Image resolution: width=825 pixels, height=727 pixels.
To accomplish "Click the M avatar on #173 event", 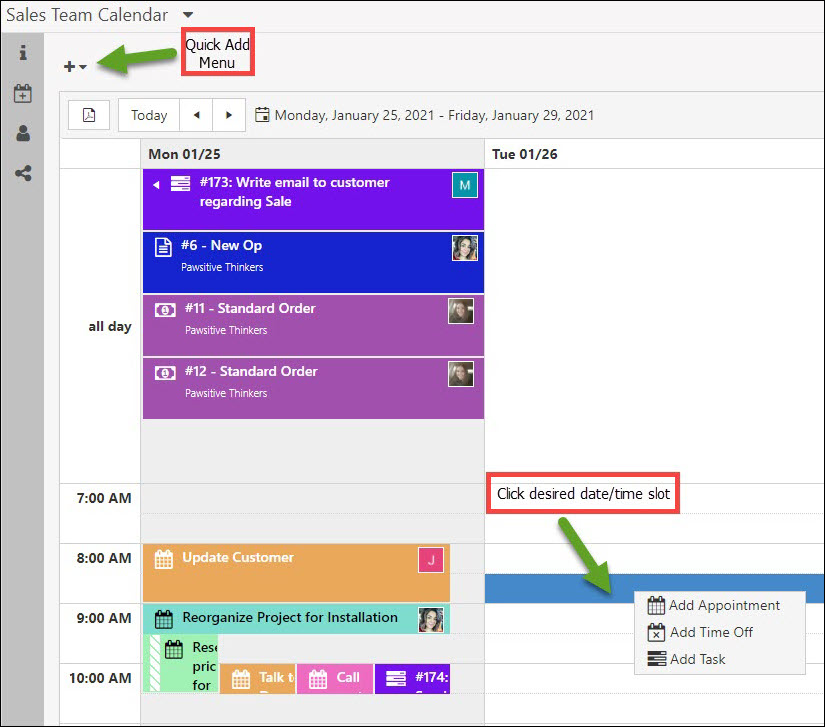I will (x=465, y=185).
